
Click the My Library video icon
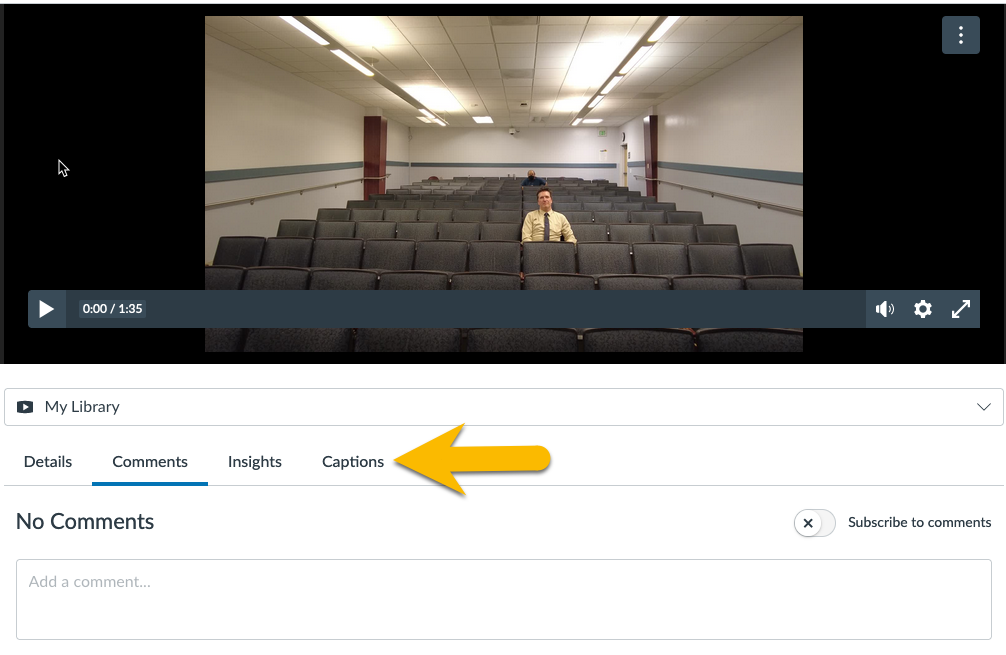(x=25, y=407)
